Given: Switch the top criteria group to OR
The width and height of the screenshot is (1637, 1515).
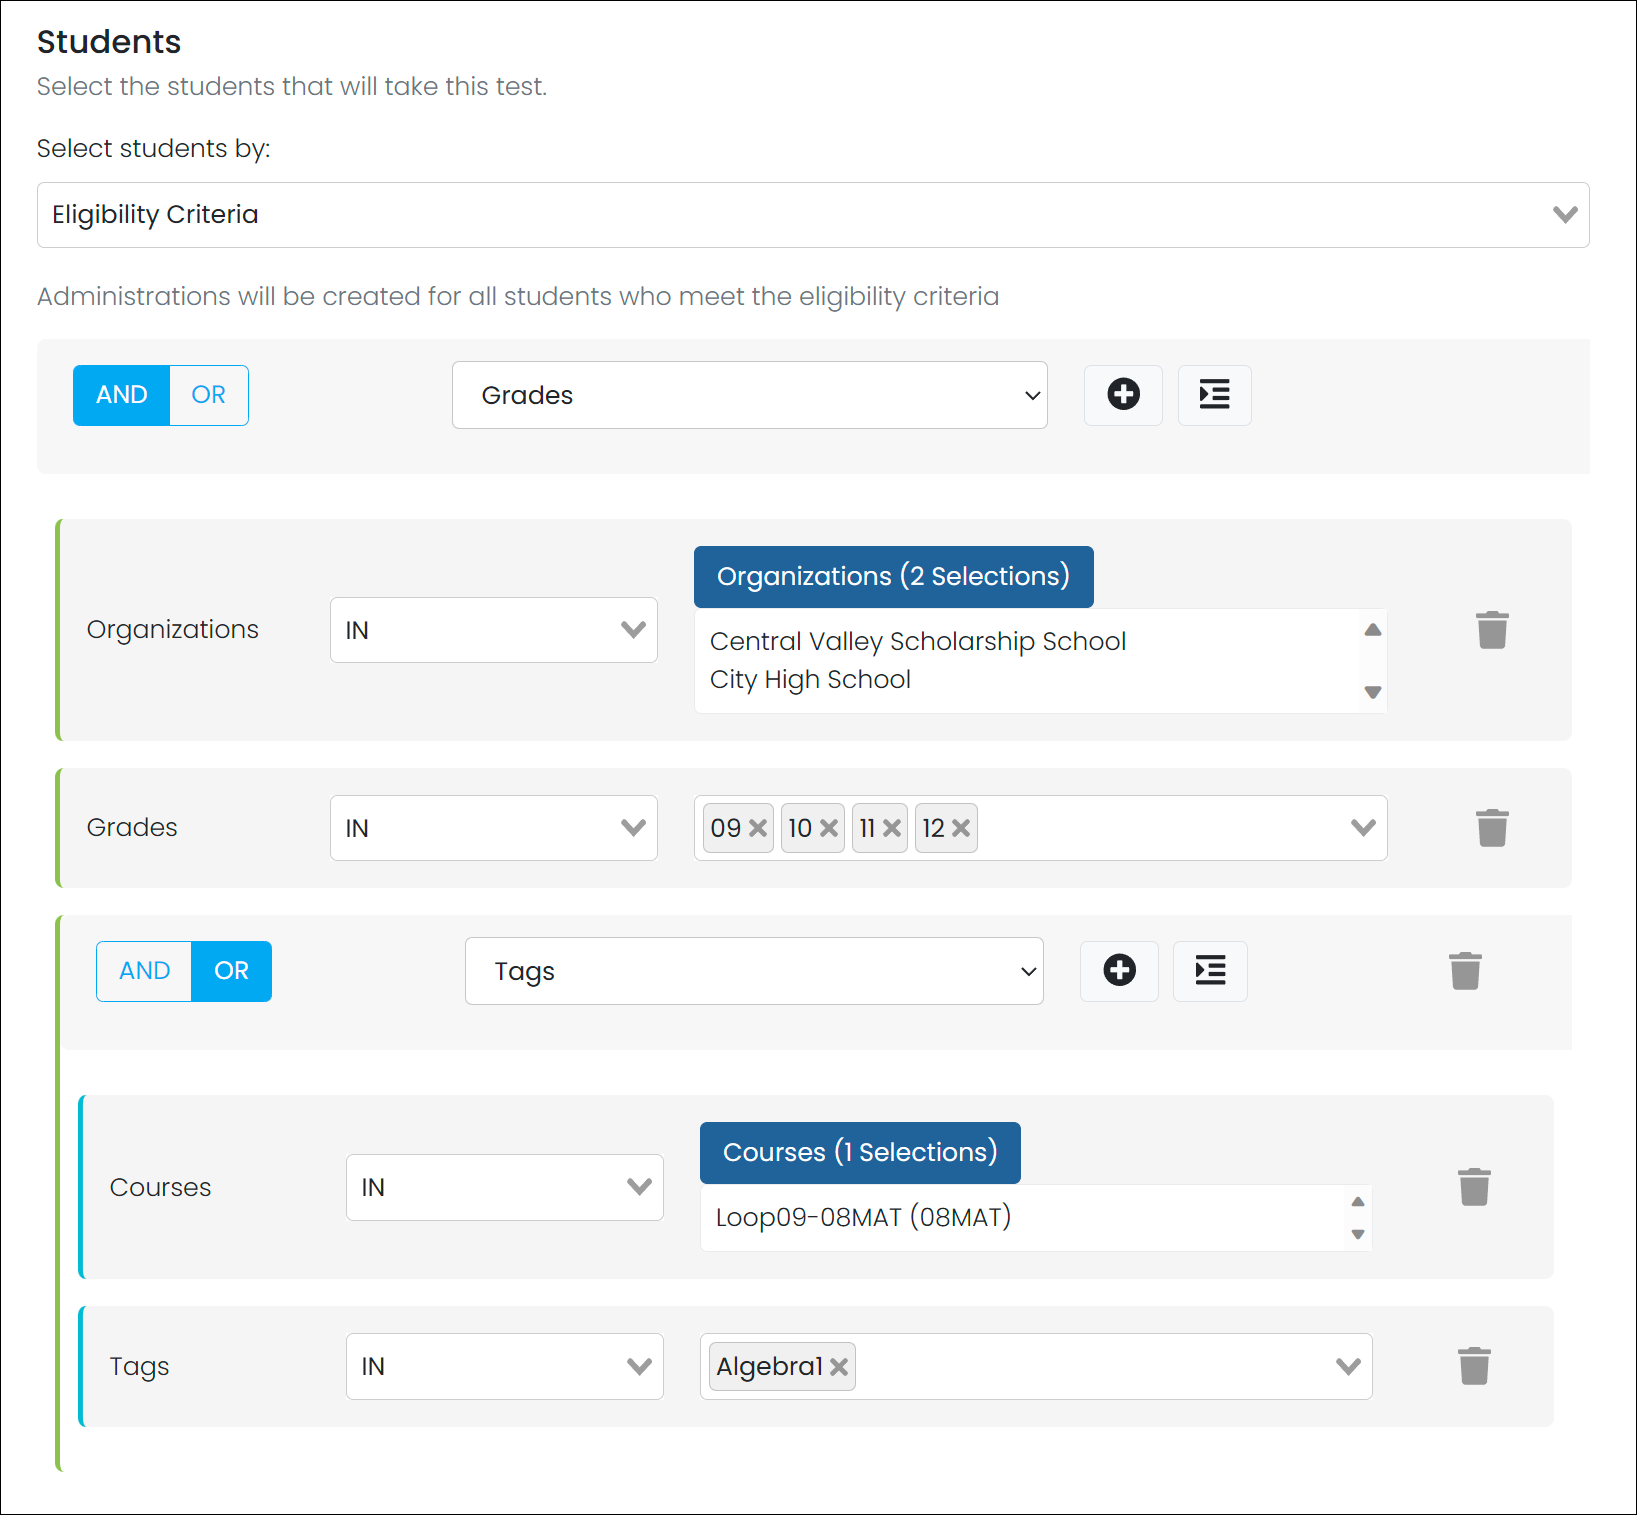Looking at the screenshot, I should 208,395.
